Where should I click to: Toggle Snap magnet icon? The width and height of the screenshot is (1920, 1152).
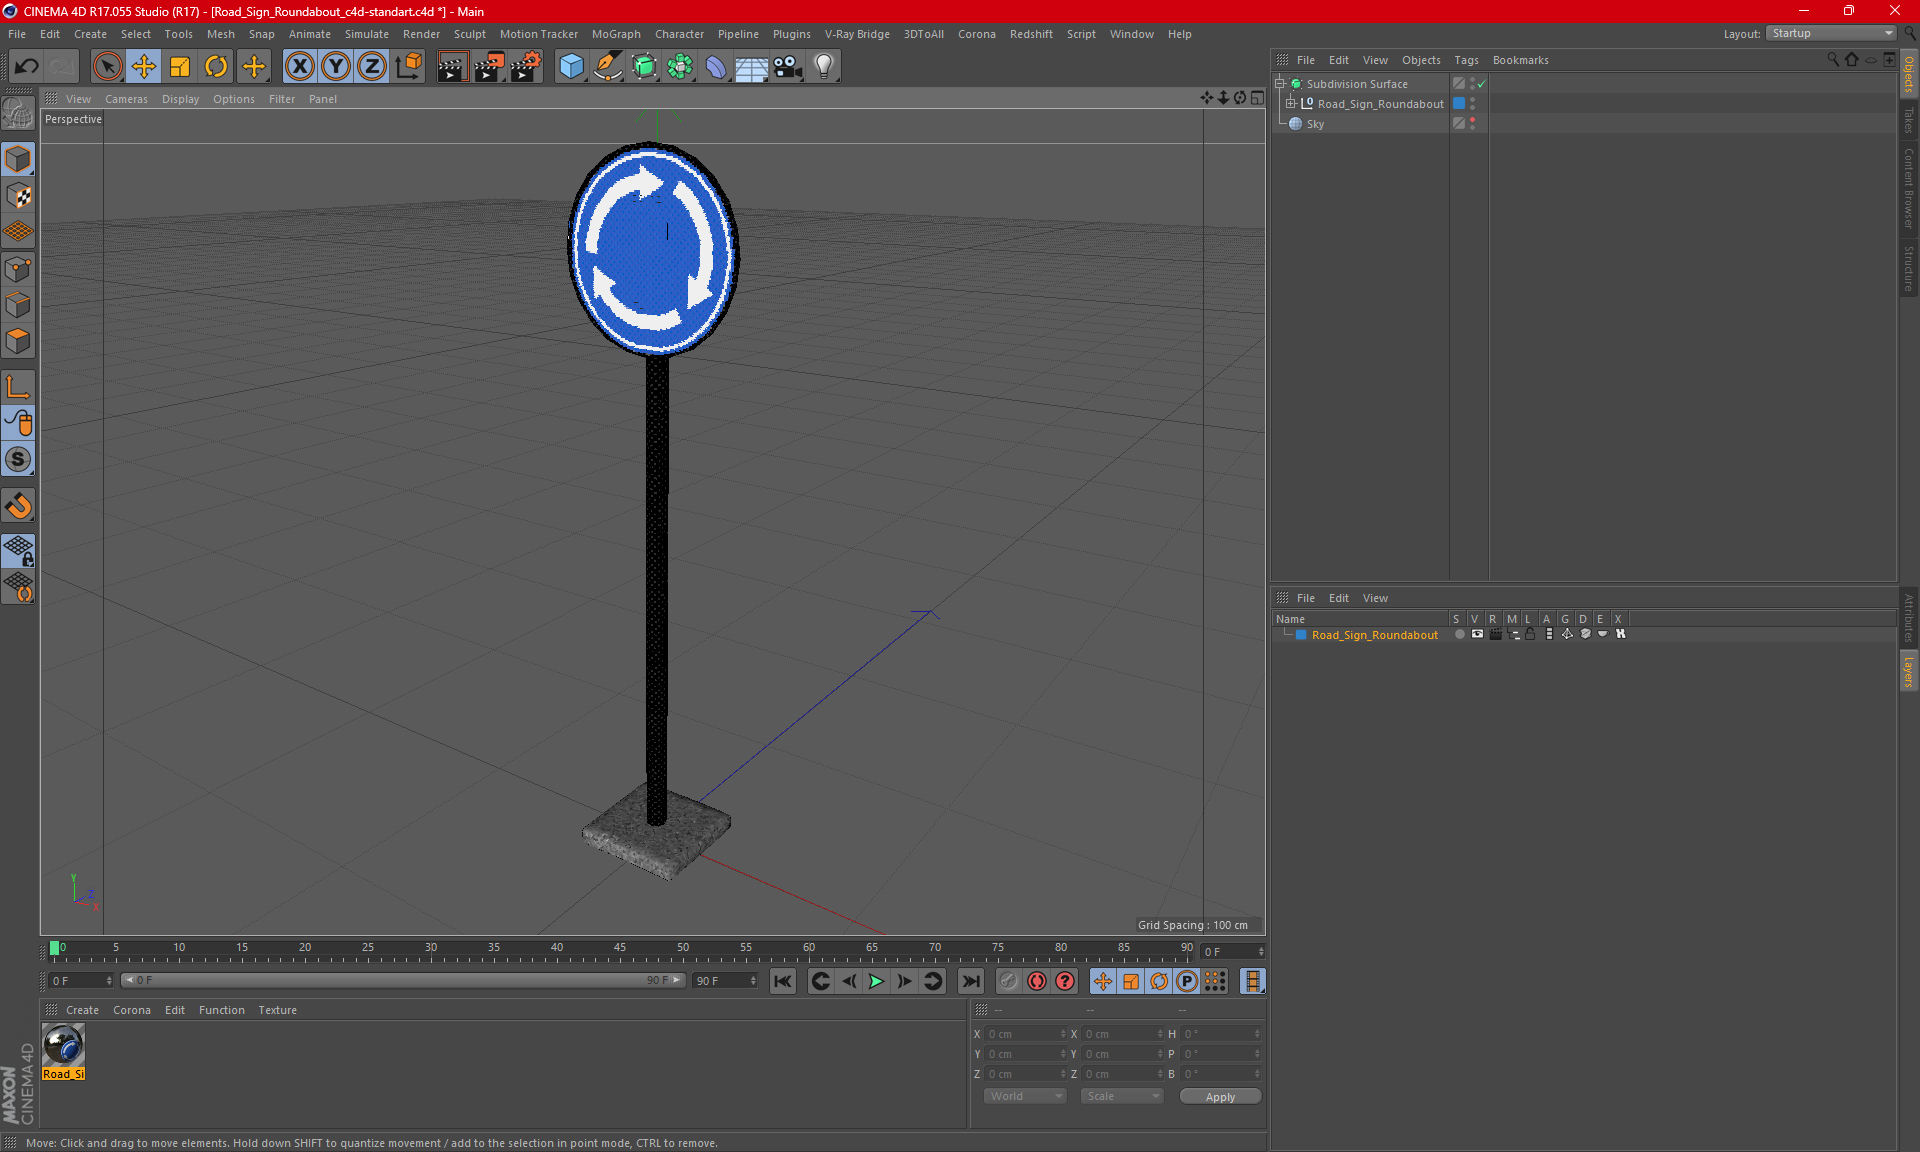(x=18, y=506)
